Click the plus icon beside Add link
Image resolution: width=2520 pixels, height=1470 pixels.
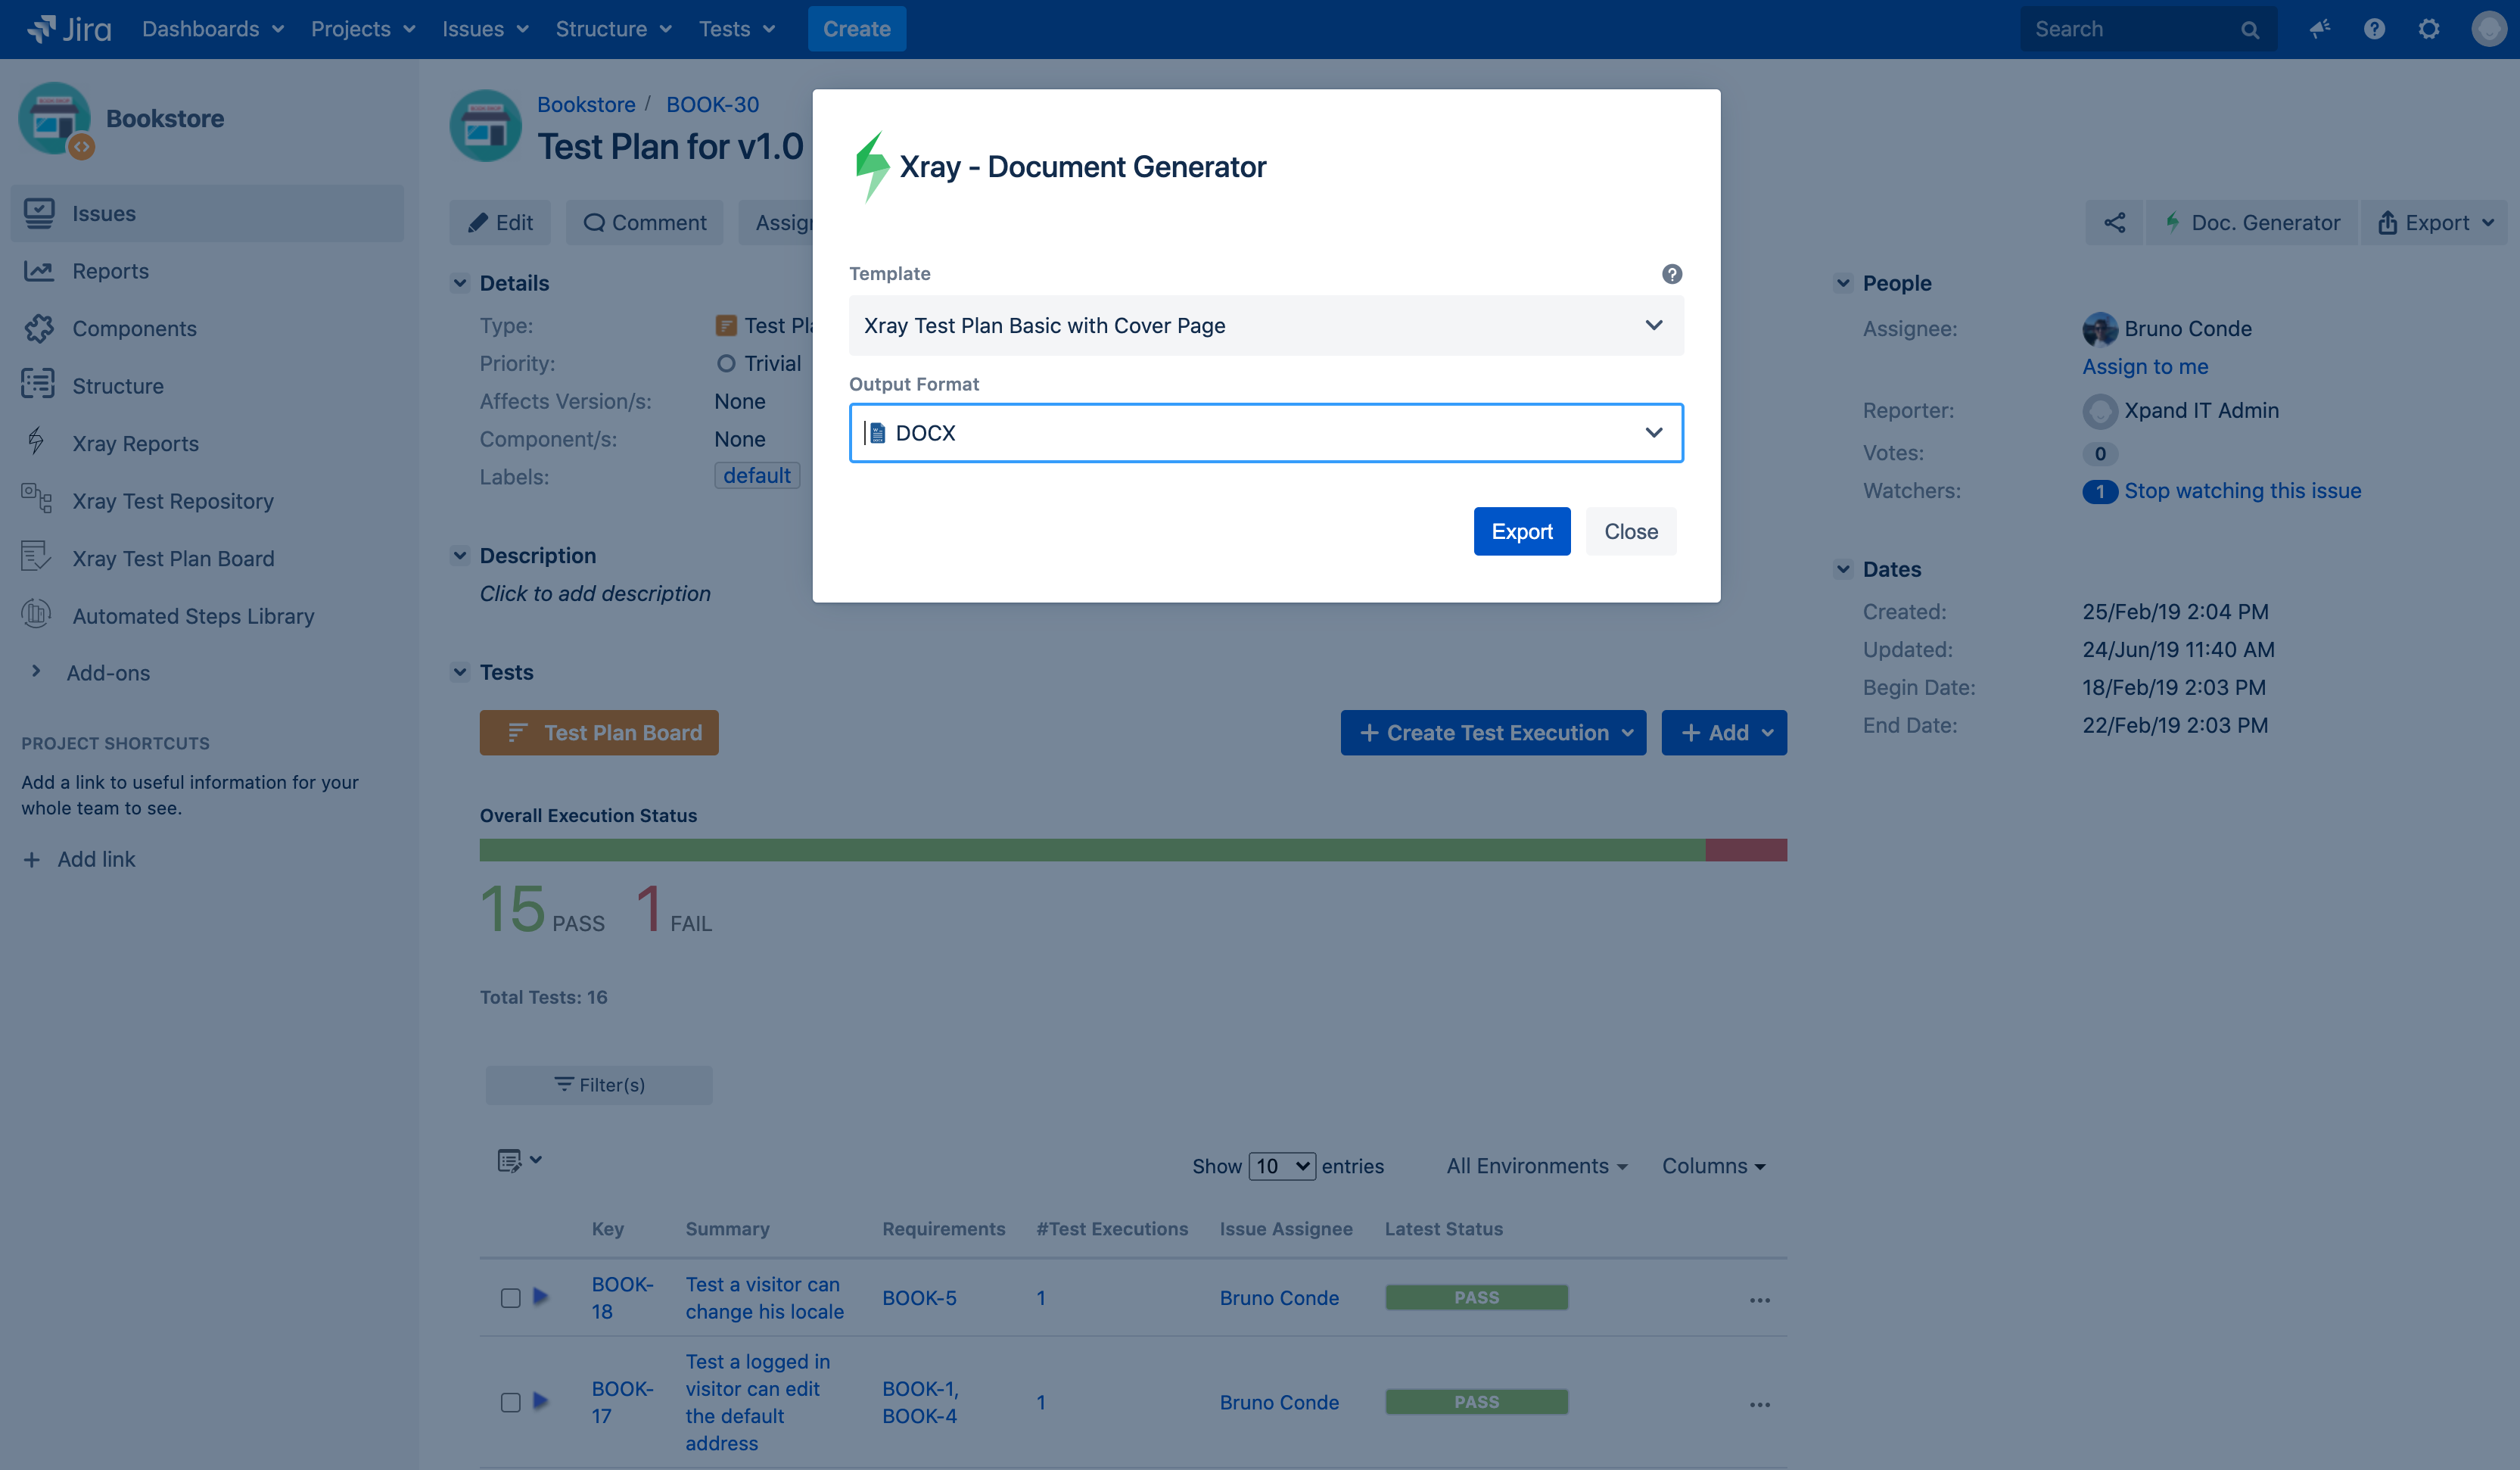click(x=32, y=860)
